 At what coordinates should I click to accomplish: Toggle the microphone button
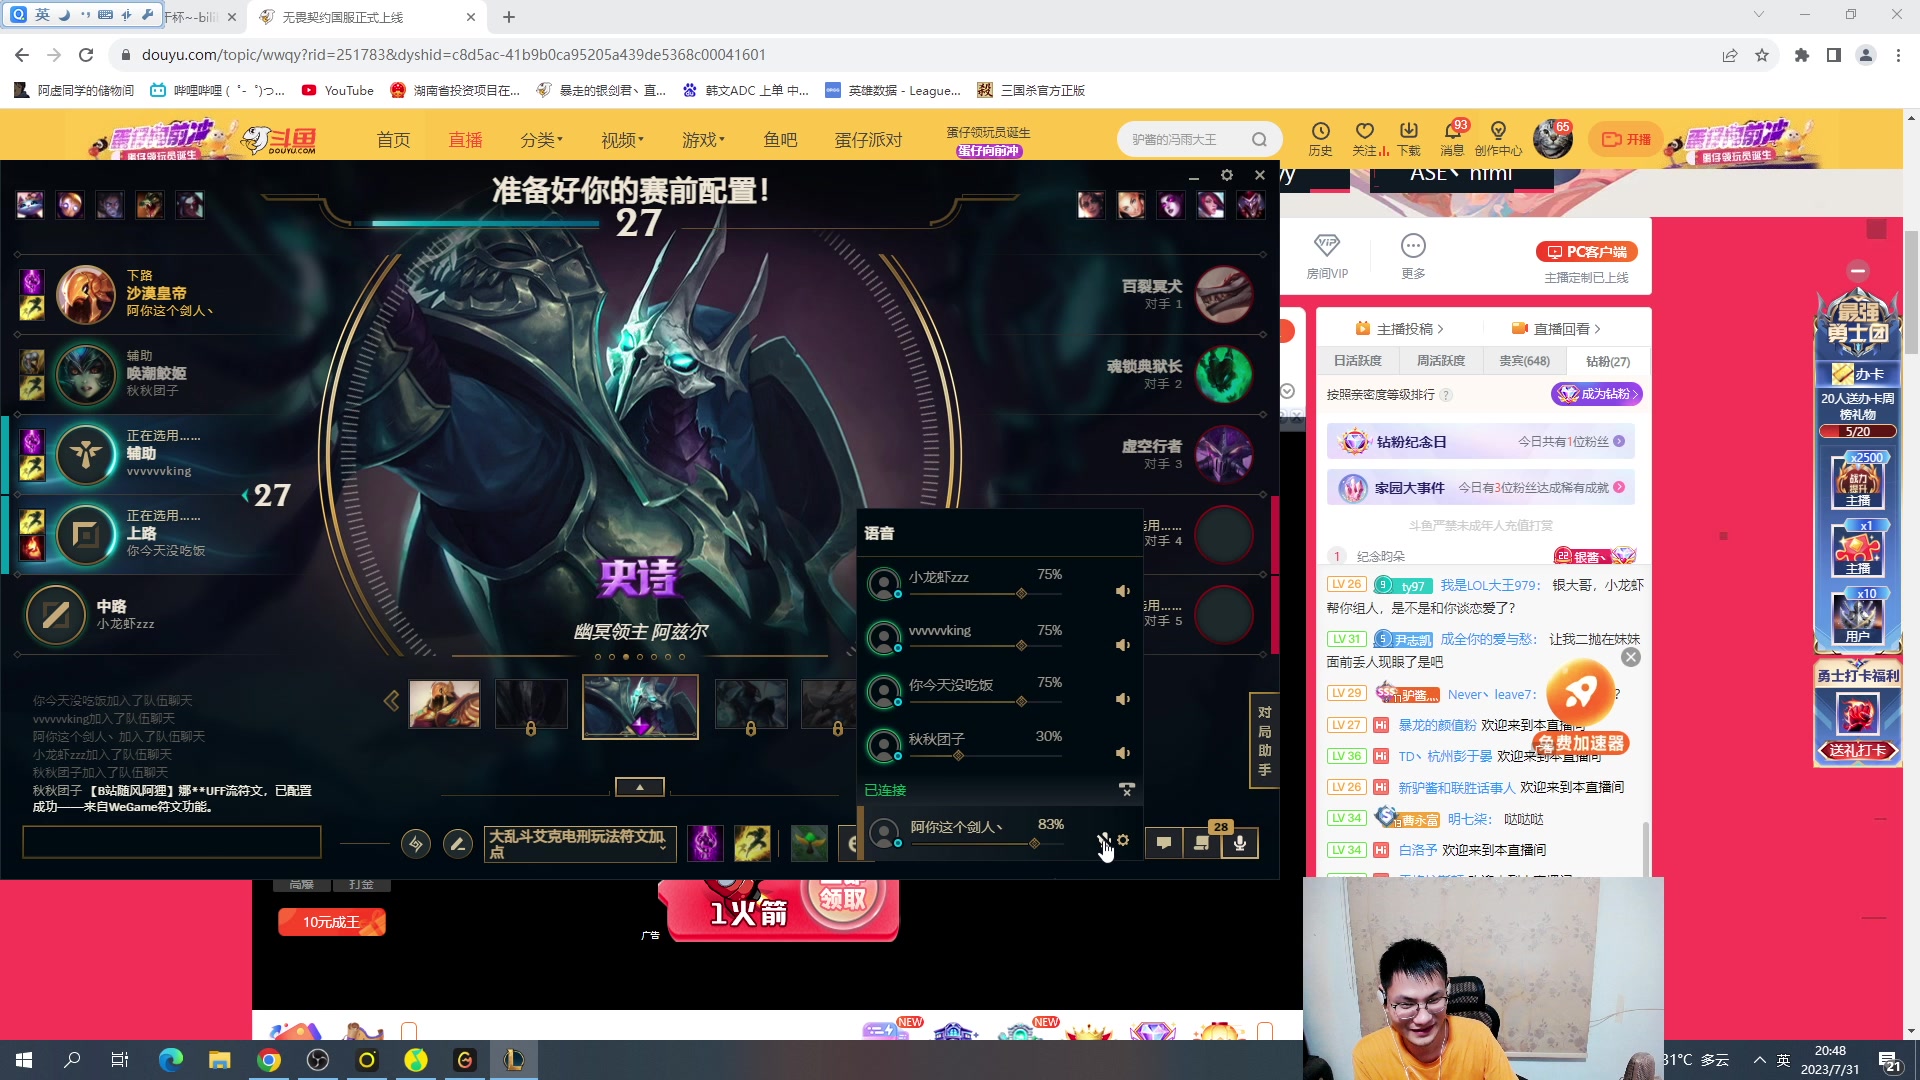pos(1240,843)
